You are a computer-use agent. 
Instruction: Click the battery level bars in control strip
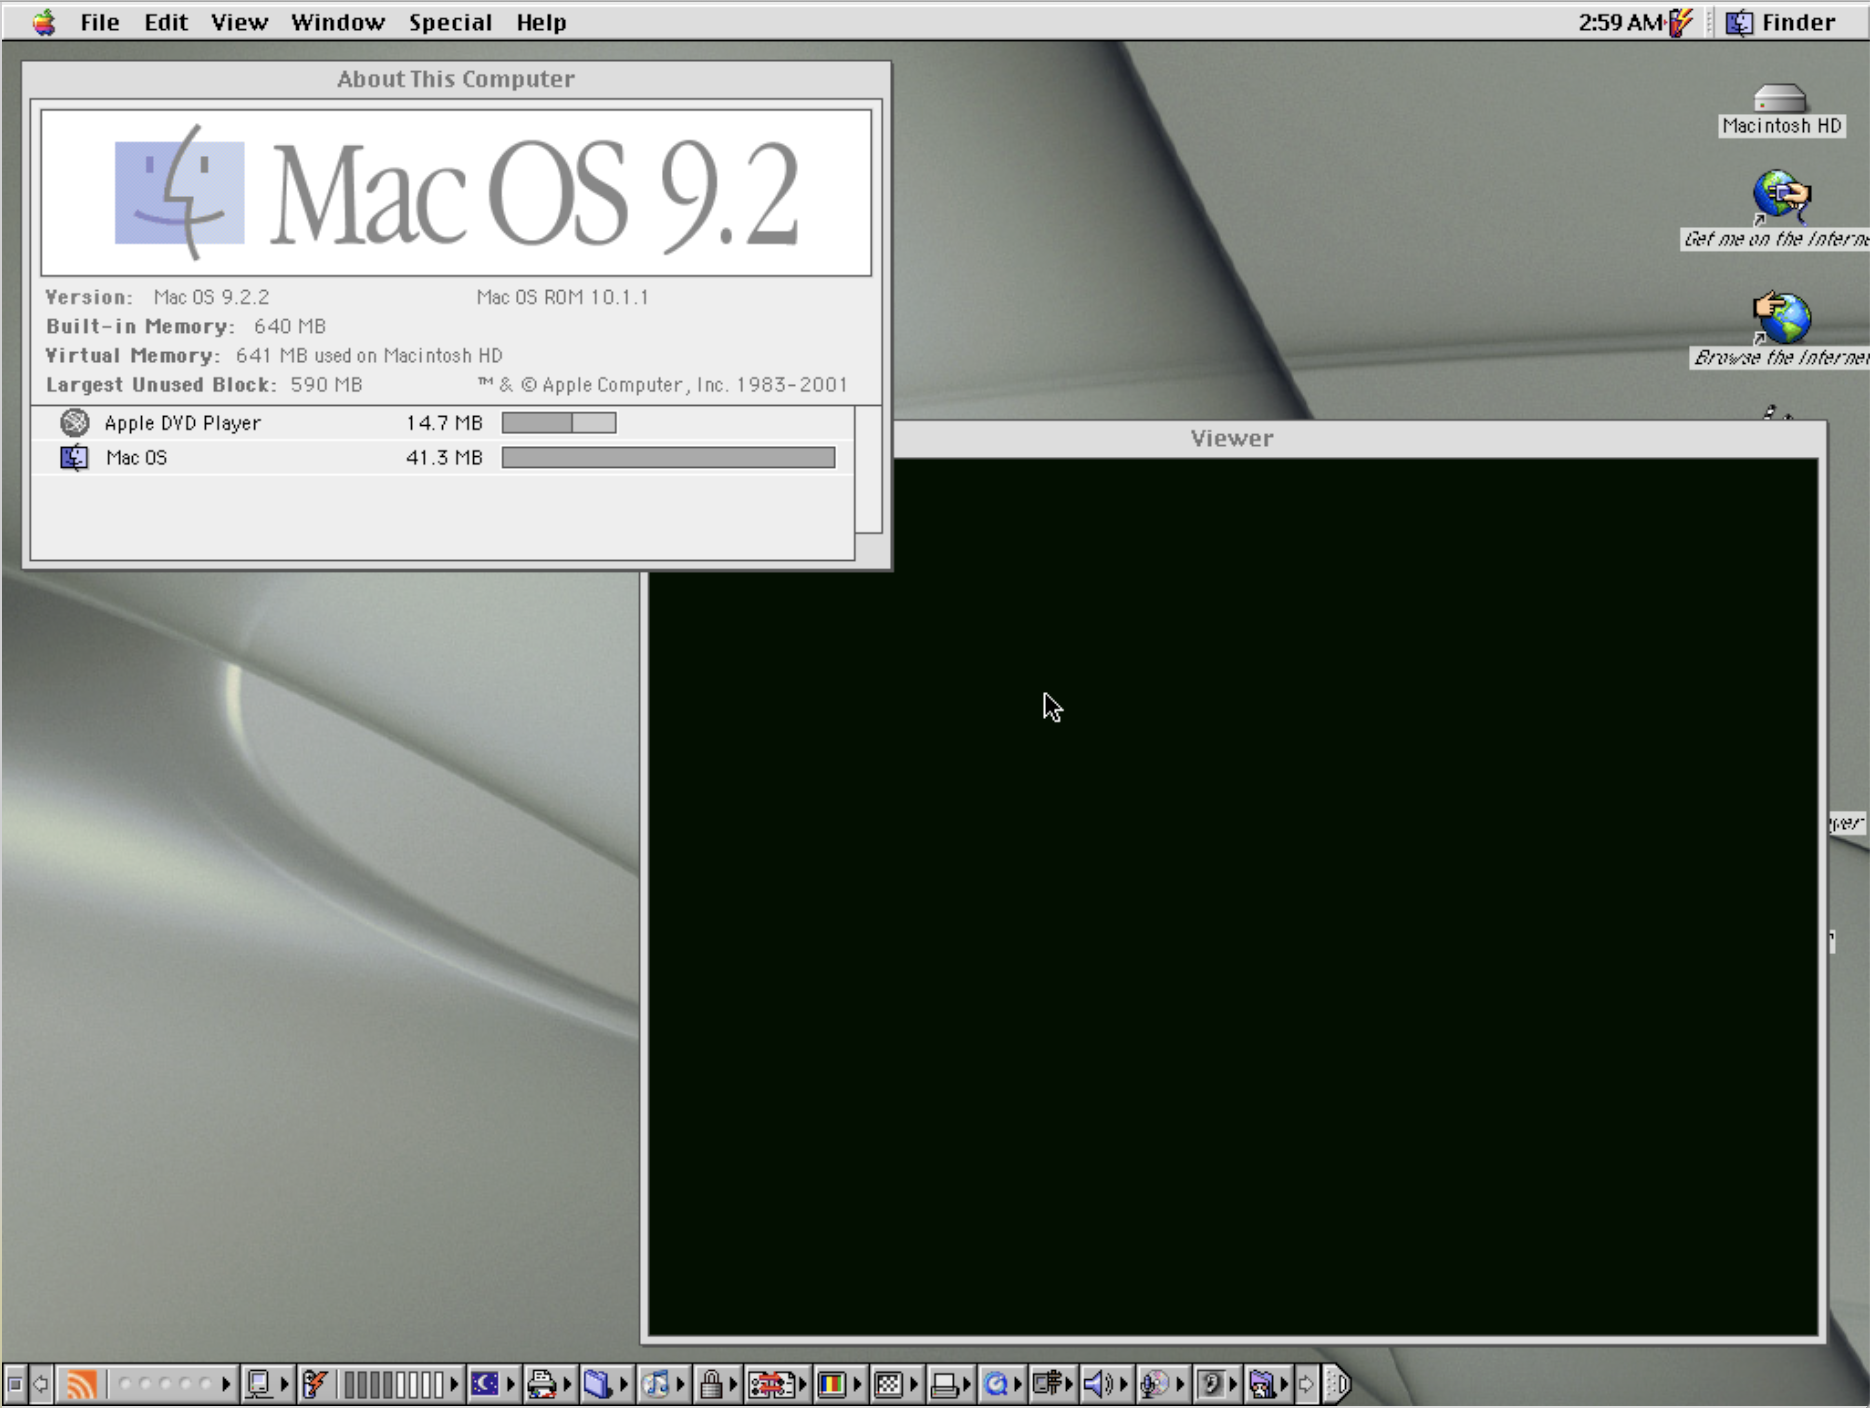[392, 1384]
